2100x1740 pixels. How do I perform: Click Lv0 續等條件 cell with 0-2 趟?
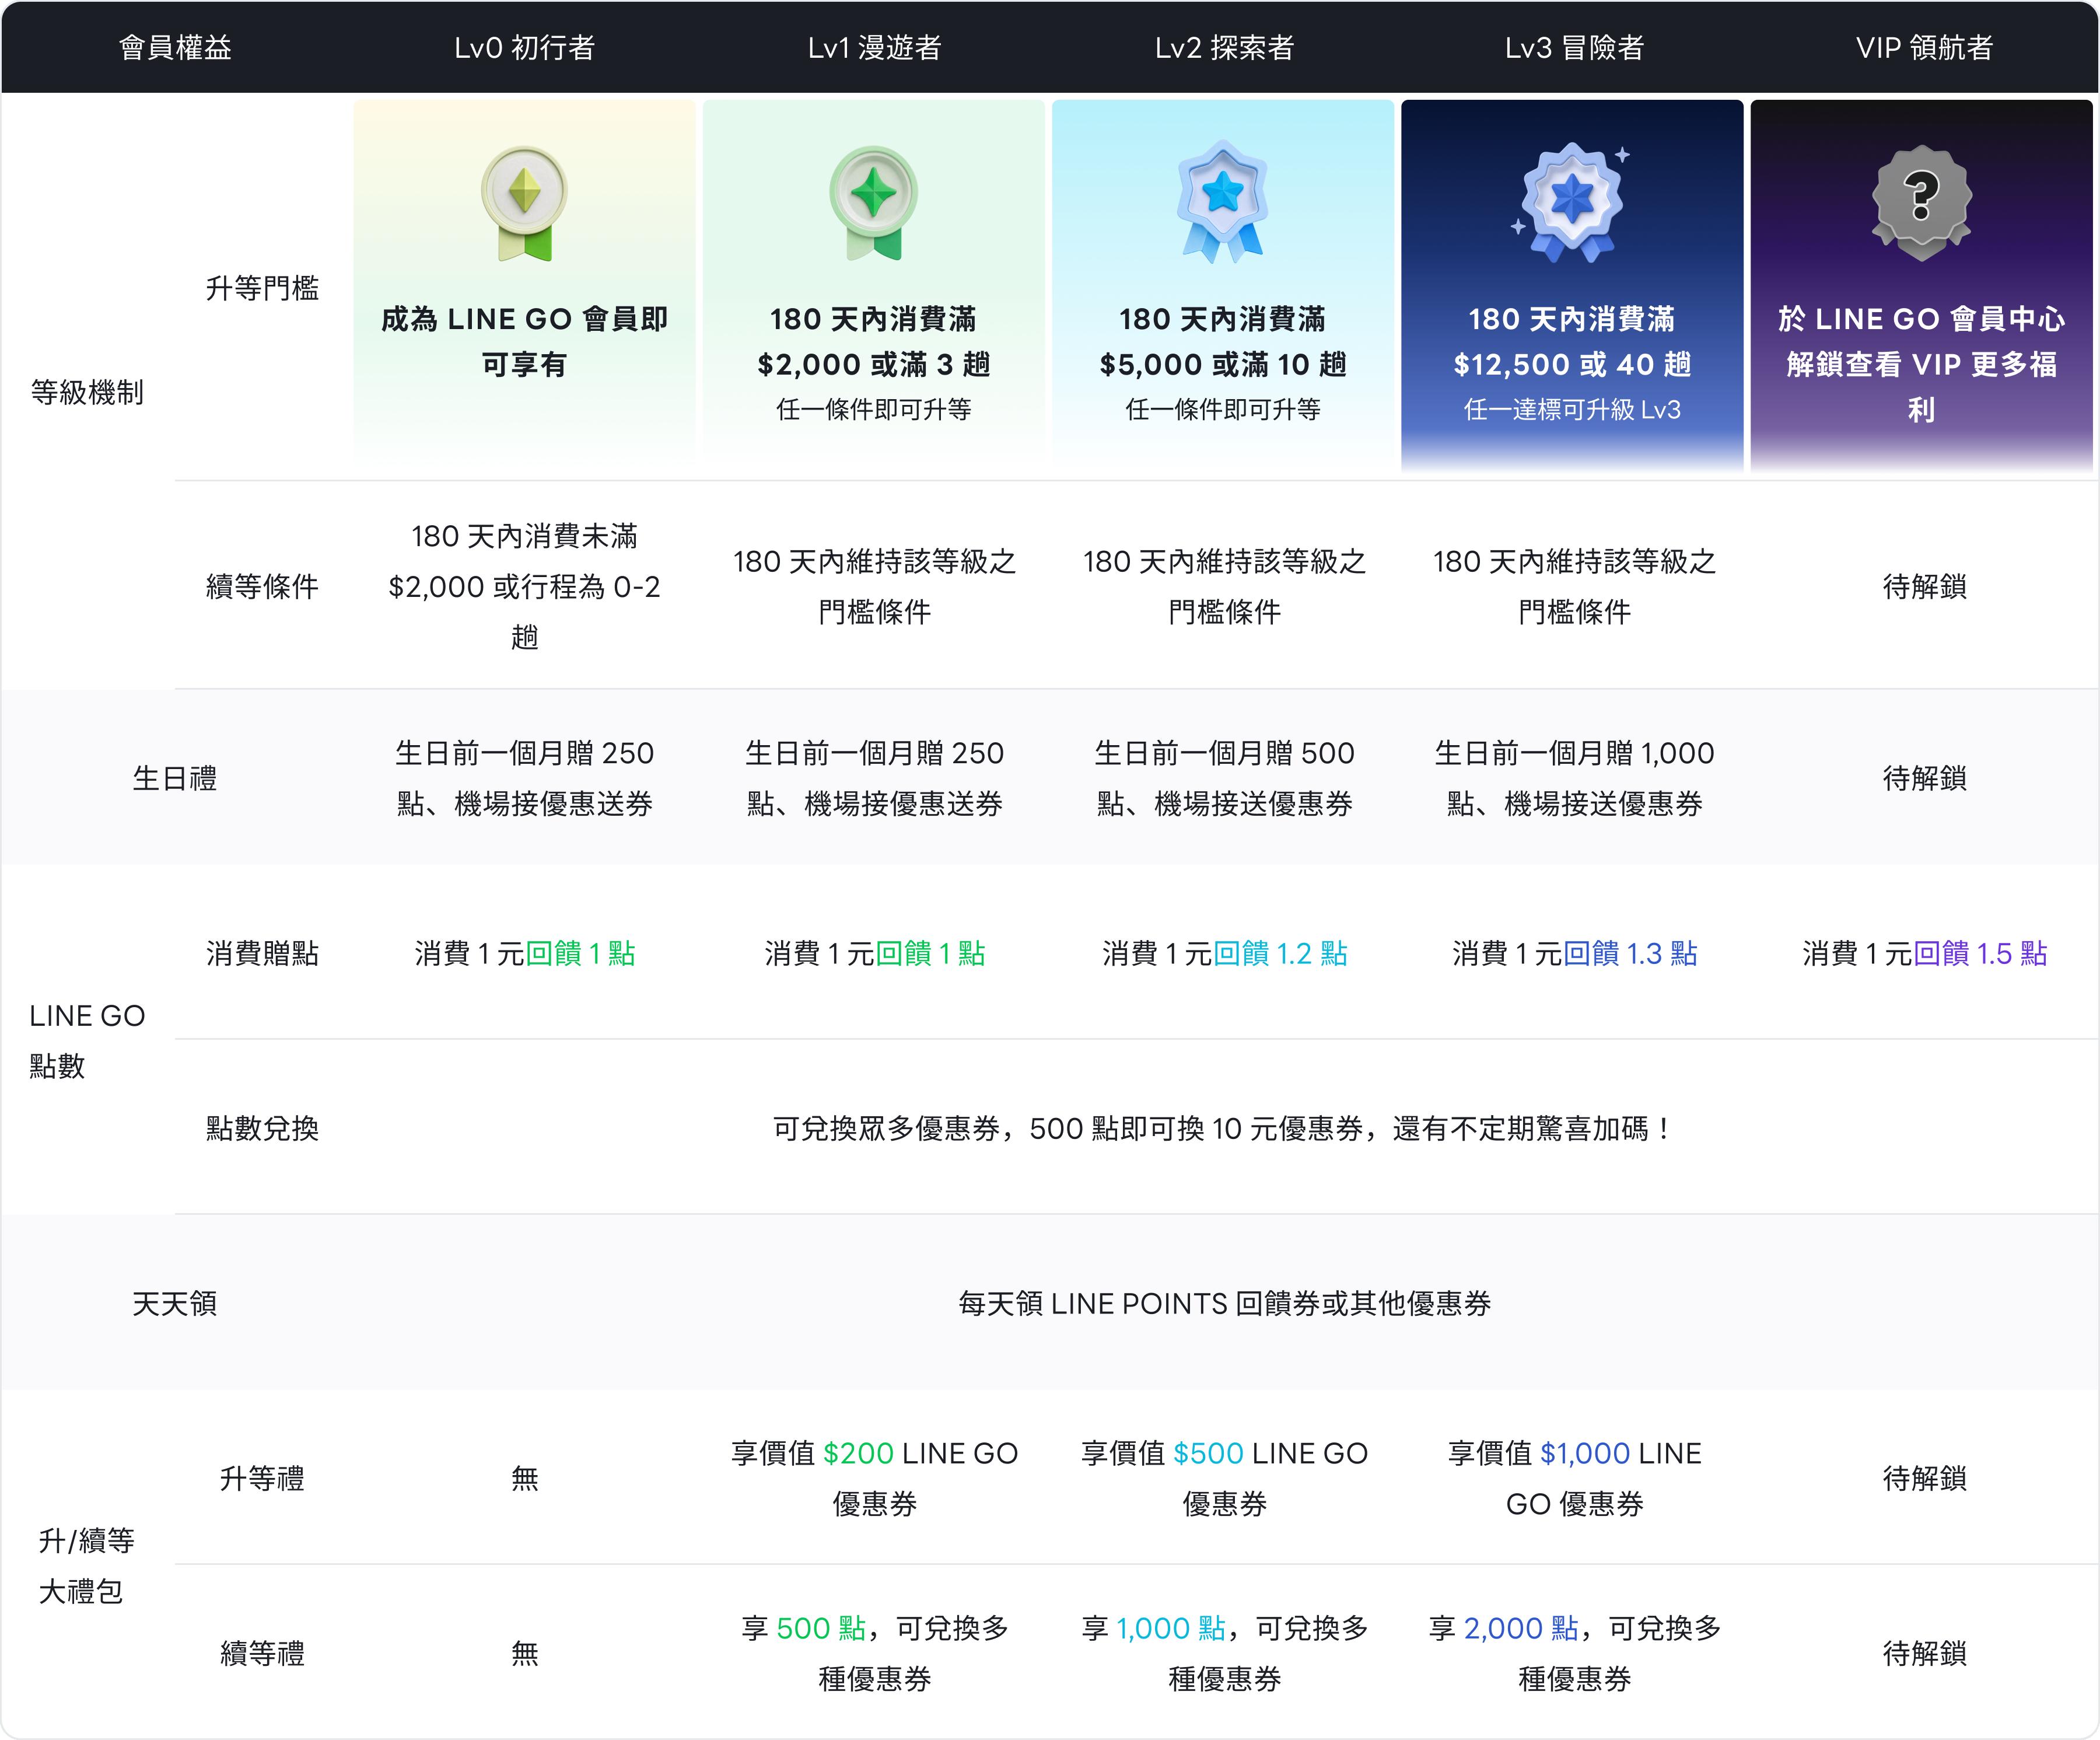coord(524,586)
